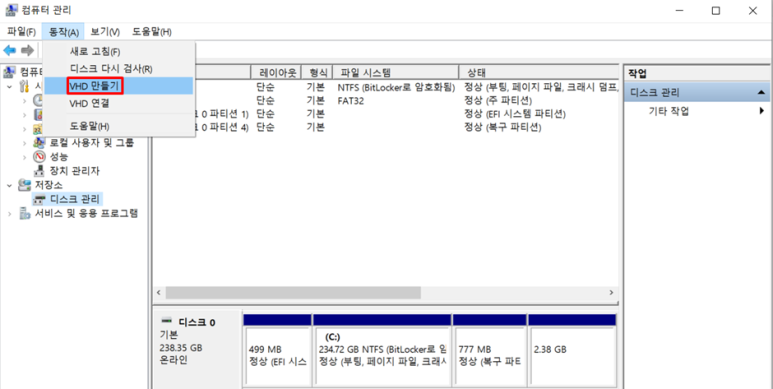This screenshot has height=389, width=773.
Task: Expand the 성능 tree node
Action: pos(25,157)
